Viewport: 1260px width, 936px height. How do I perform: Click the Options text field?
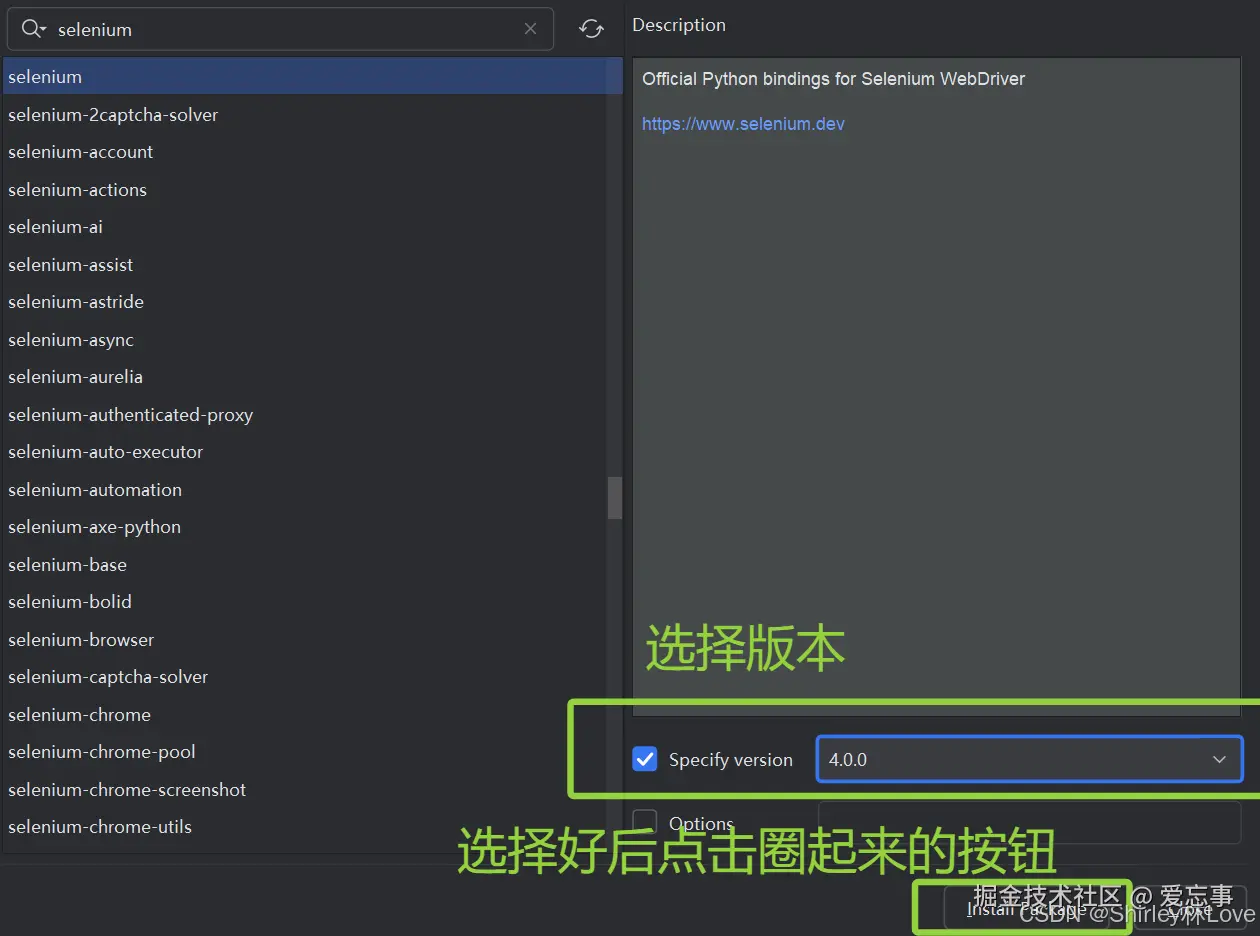point(1030,823)
